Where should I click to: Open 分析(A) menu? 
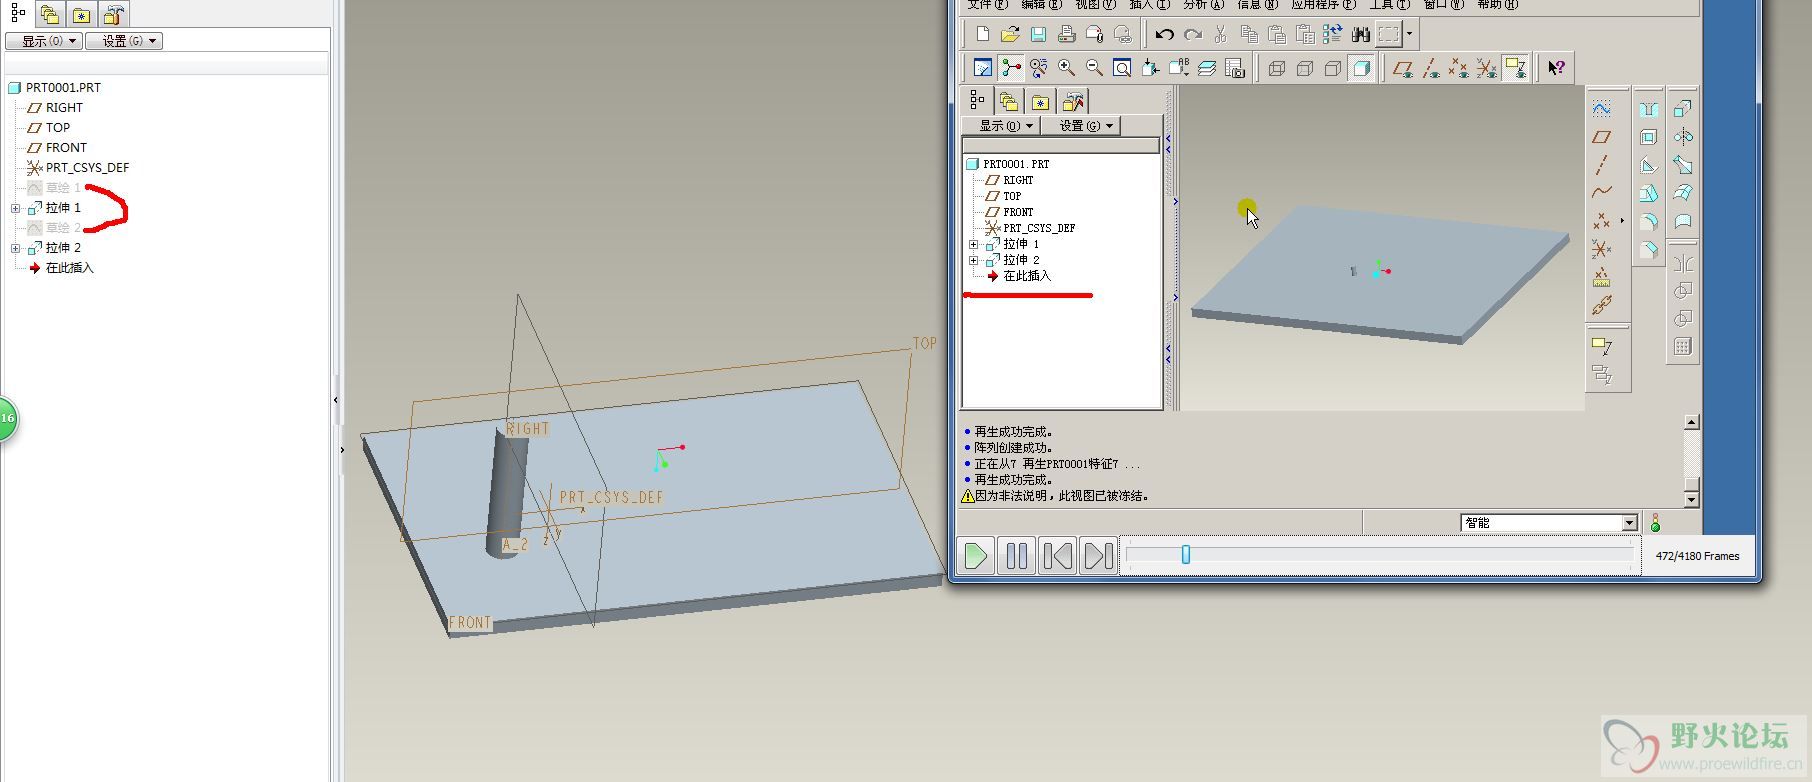[1203, 5]
